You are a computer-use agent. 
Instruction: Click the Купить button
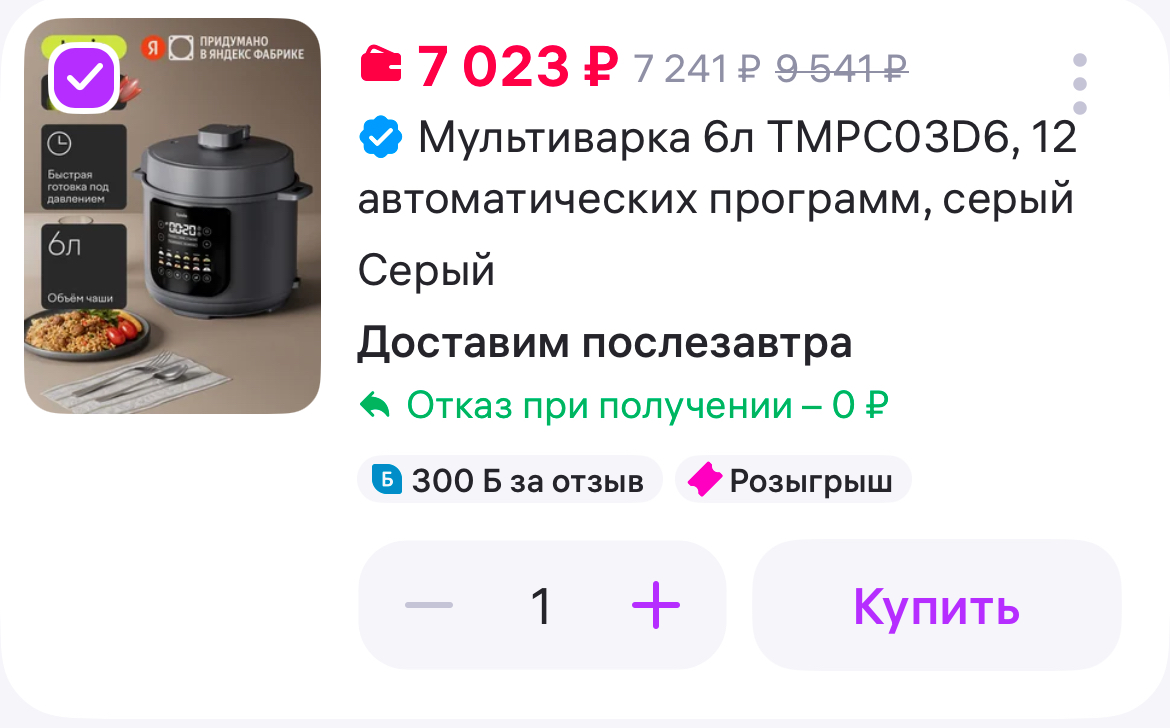pyautogui.click(x=936, y=605)
